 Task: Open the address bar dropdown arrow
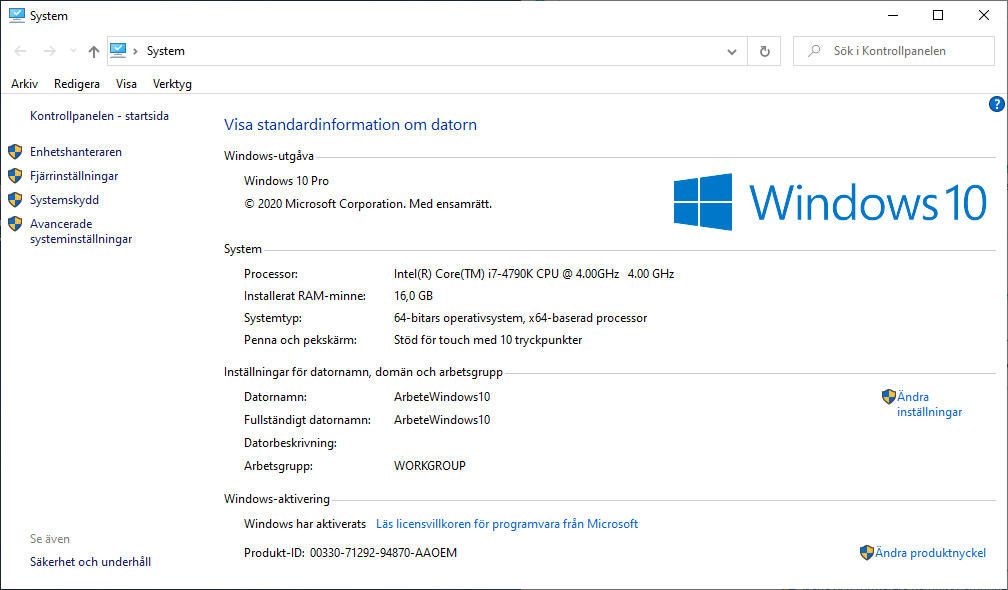pos(731,50)
